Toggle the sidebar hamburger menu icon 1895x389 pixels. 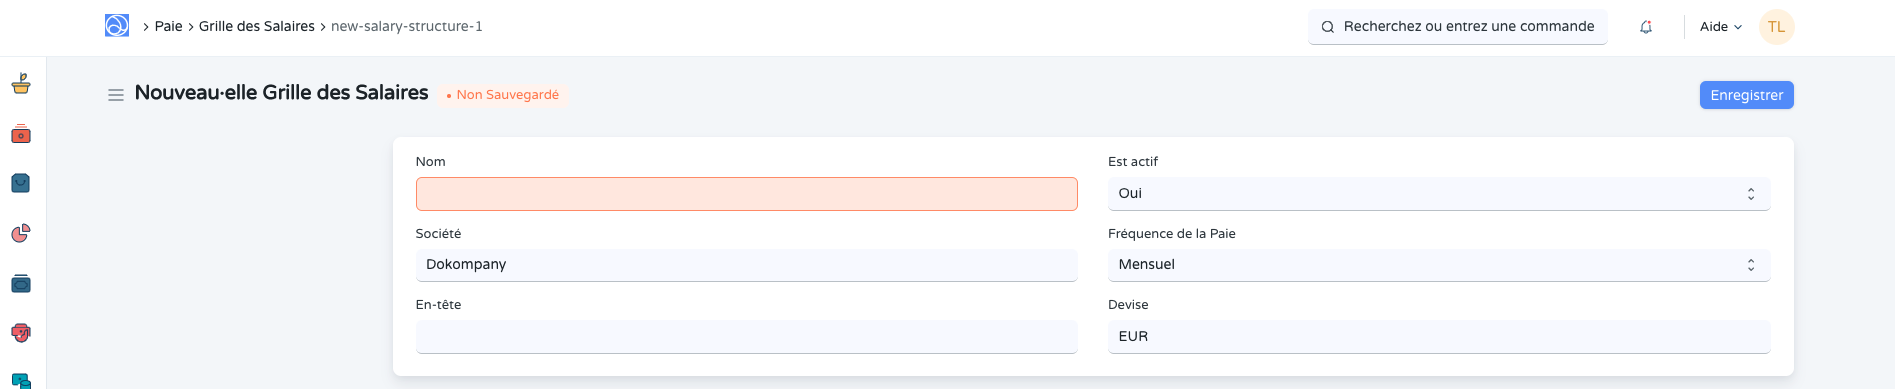tap(116, 95)
